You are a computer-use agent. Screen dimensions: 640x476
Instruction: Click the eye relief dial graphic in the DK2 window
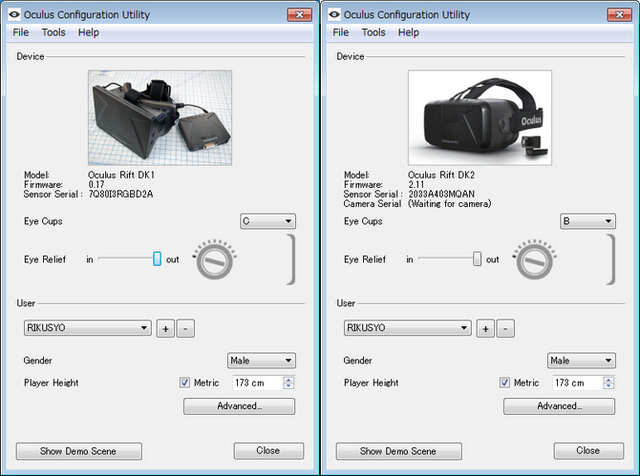coord(535,259)
